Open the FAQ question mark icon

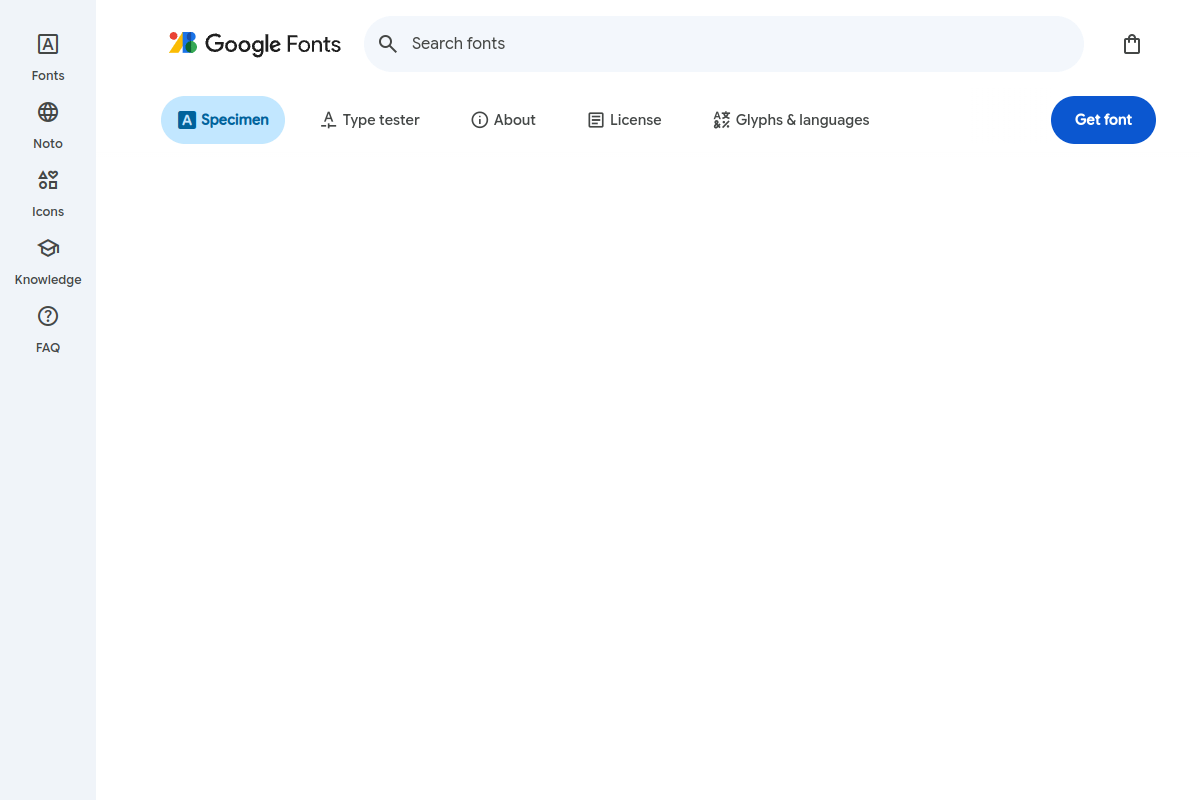tap(48, 316)
